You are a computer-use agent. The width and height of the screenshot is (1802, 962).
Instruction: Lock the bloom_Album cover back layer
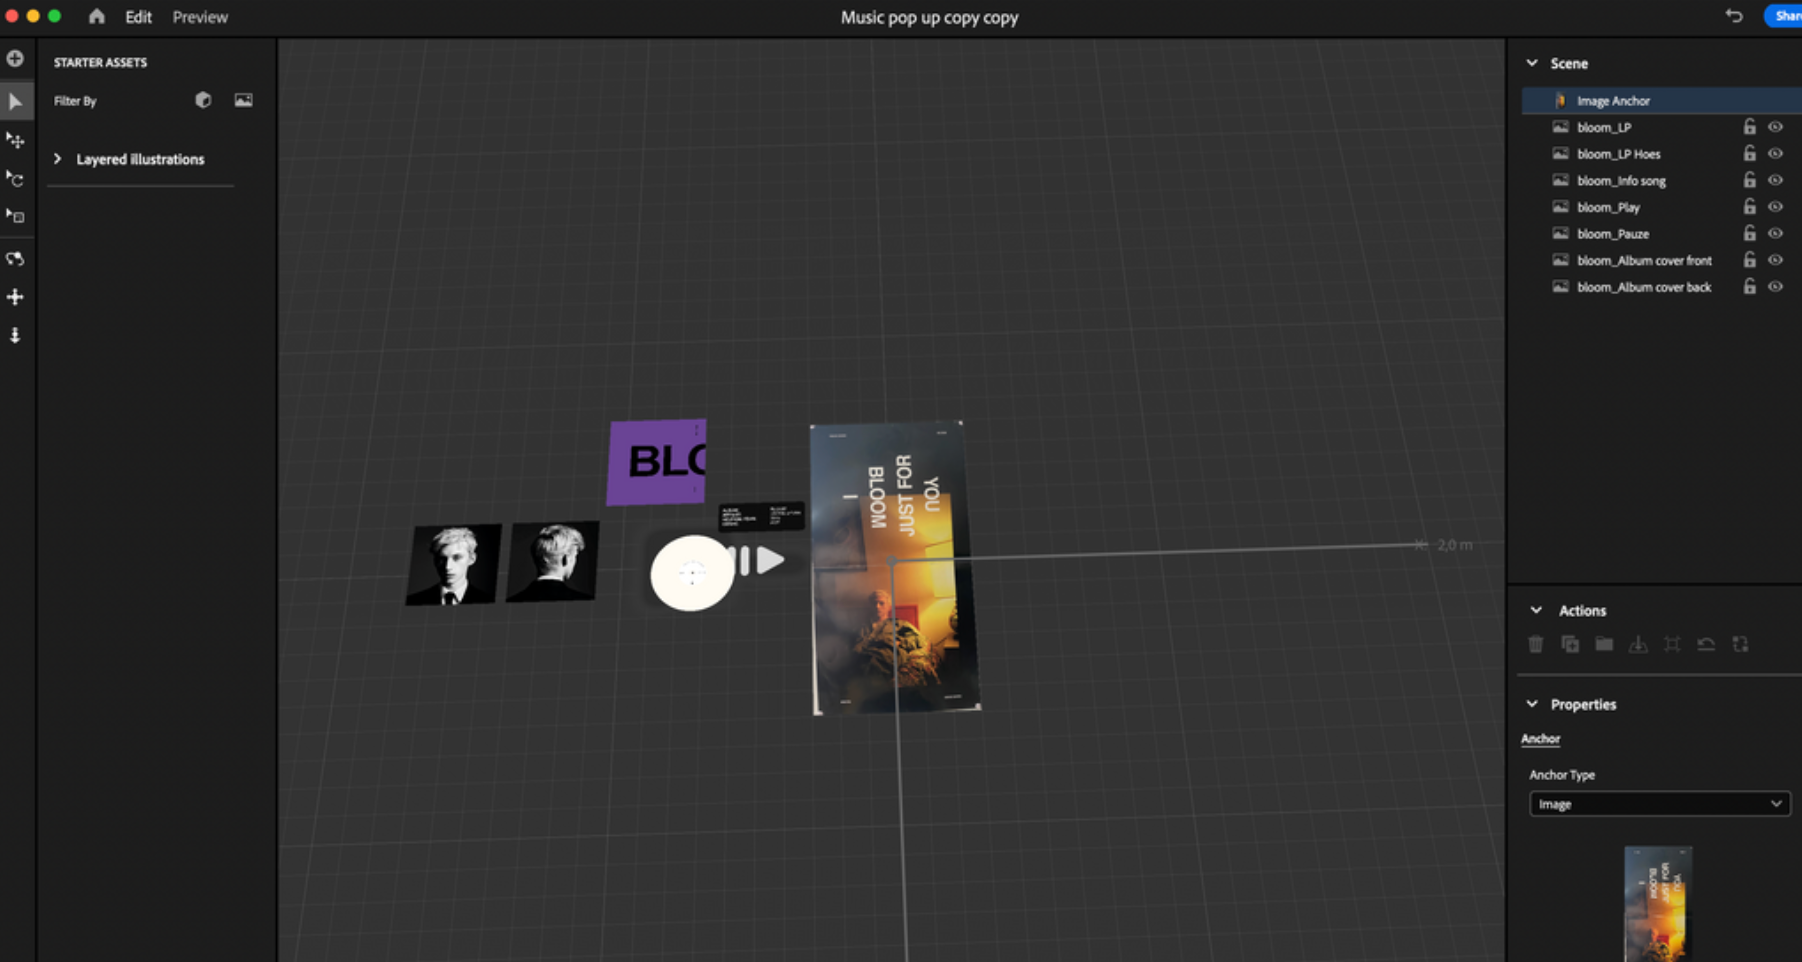tap(1749, 287)
